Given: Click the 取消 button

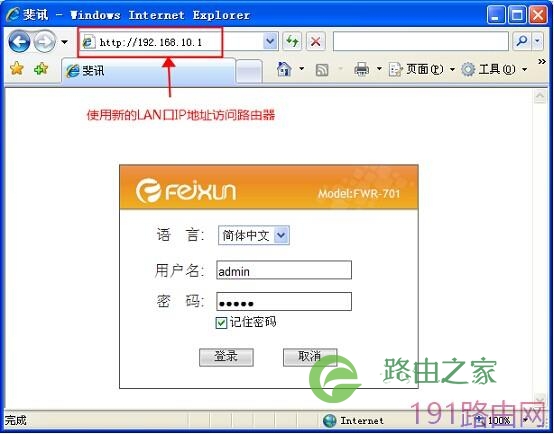Looking at the screenshot, I should click(310, 357).
